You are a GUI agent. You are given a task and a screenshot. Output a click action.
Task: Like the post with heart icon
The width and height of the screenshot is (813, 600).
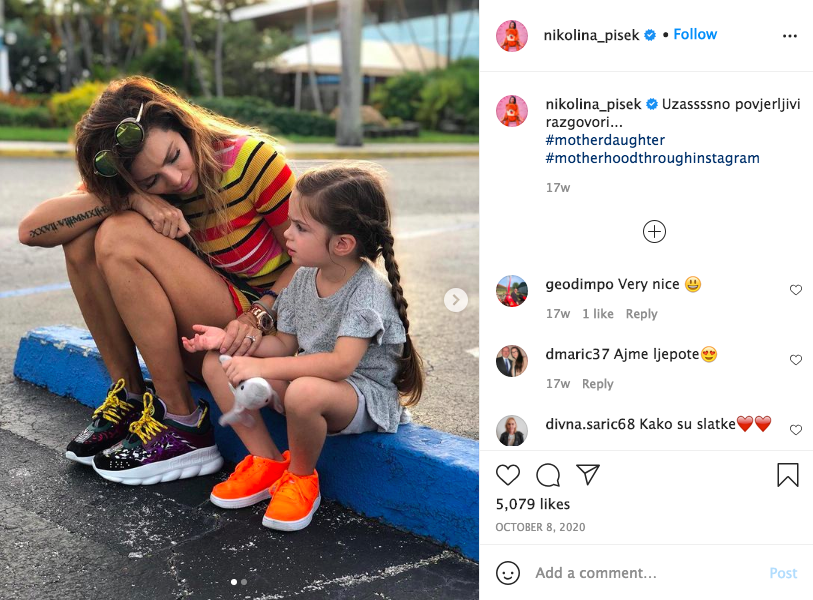point(508,475)
